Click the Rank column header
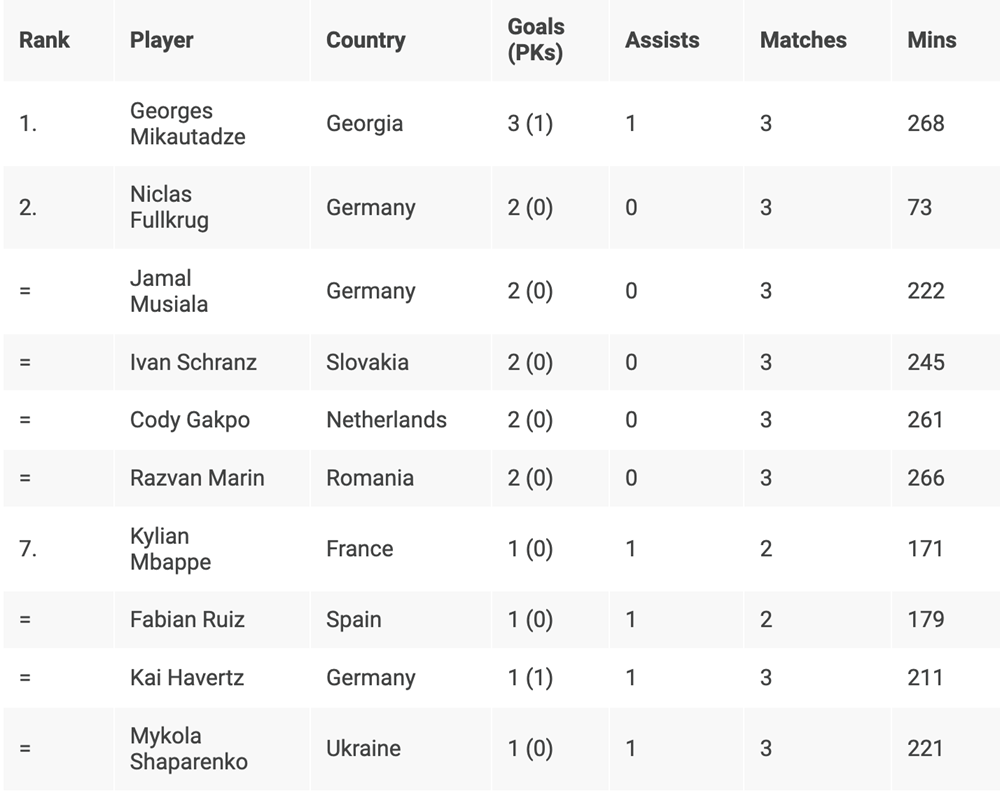 44,40
